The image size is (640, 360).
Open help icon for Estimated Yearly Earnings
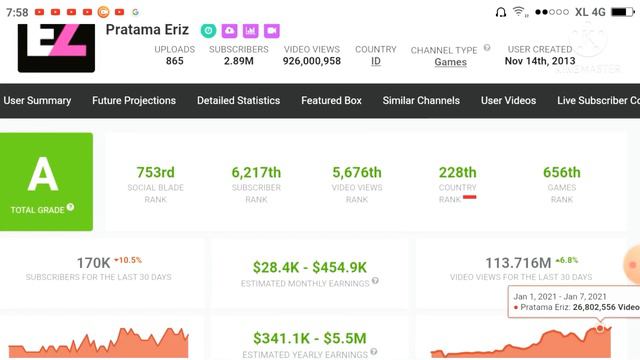tap(373, 352)
